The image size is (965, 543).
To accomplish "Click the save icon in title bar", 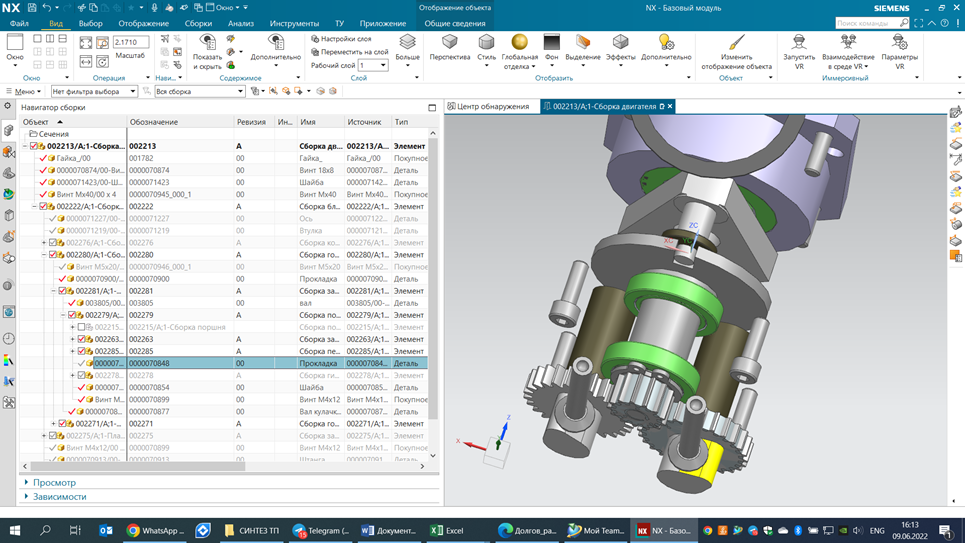I will tap(32, 7).
